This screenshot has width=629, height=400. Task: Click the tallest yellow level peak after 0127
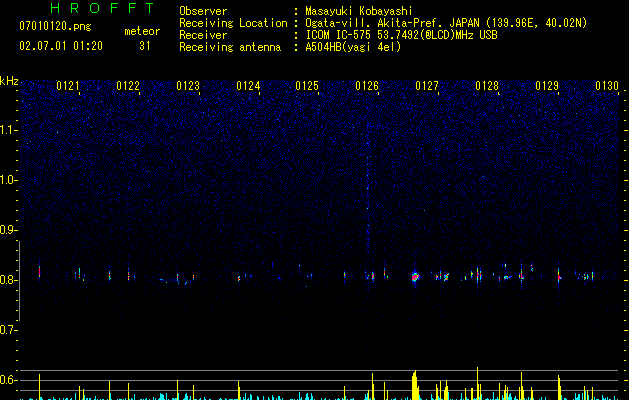tap(477, 383)
